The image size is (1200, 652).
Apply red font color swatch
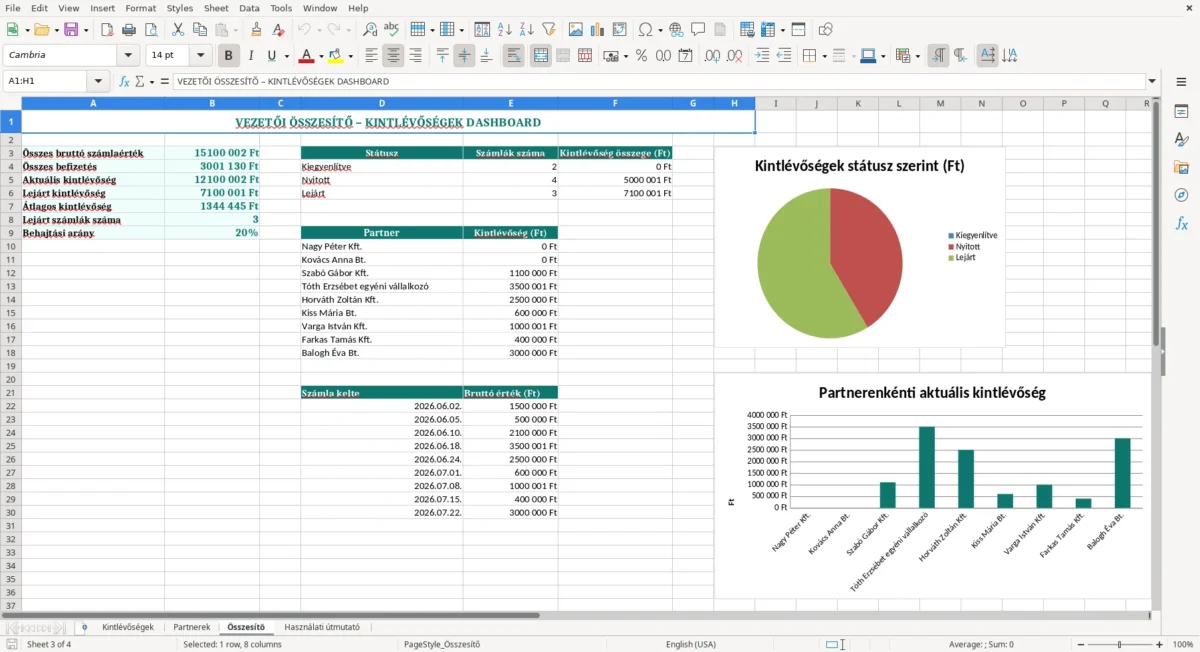pyautogui.click(x=307, y=56)
